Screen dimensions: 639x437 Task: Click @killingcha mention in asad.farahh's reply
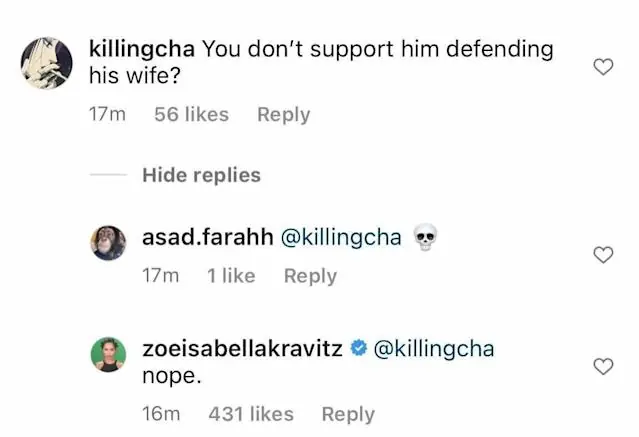tap(341, 237)
